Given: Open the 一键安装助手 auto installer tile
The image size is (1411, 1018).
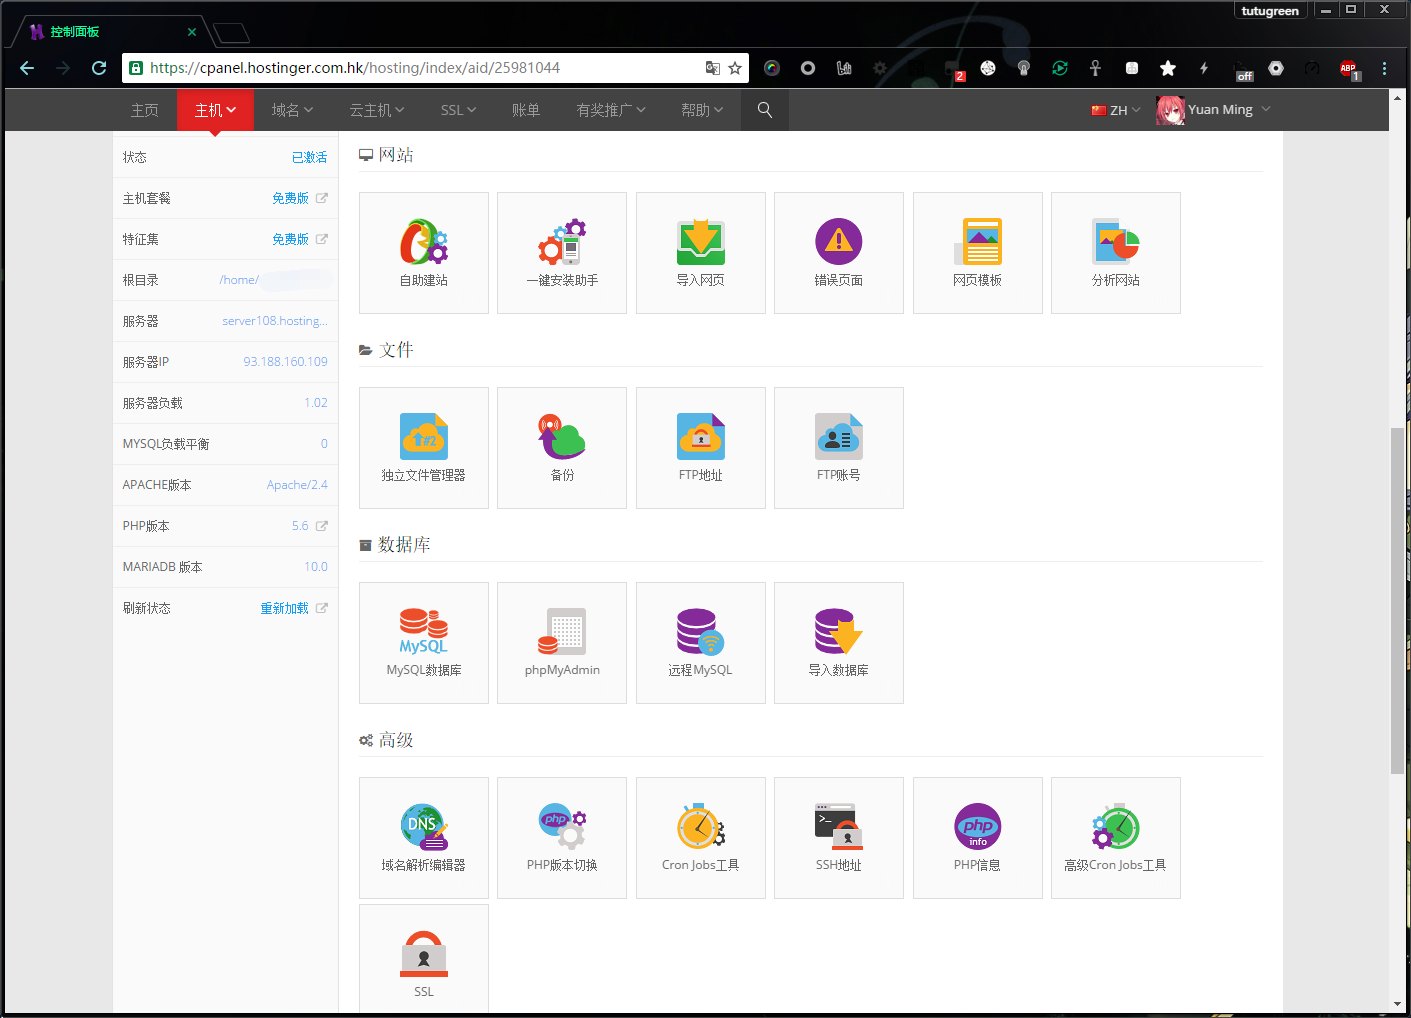Looking at the screenshot, I should tap(562, 253).
